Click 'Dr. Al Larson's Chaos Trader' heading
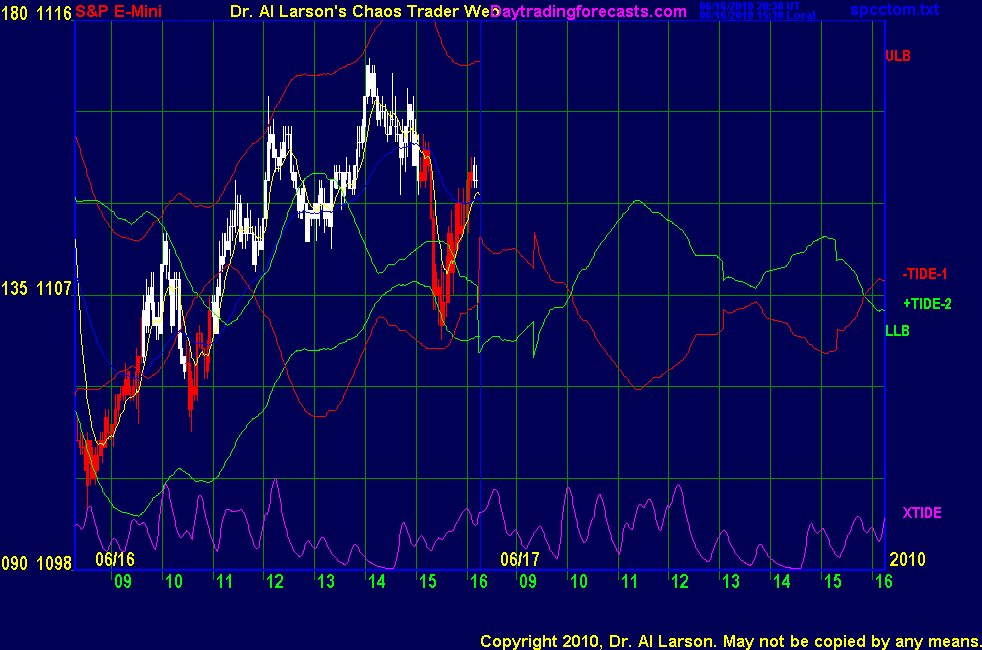Image resolution: width=982 pixels, height=650 pixels. (x=351, y=11)
